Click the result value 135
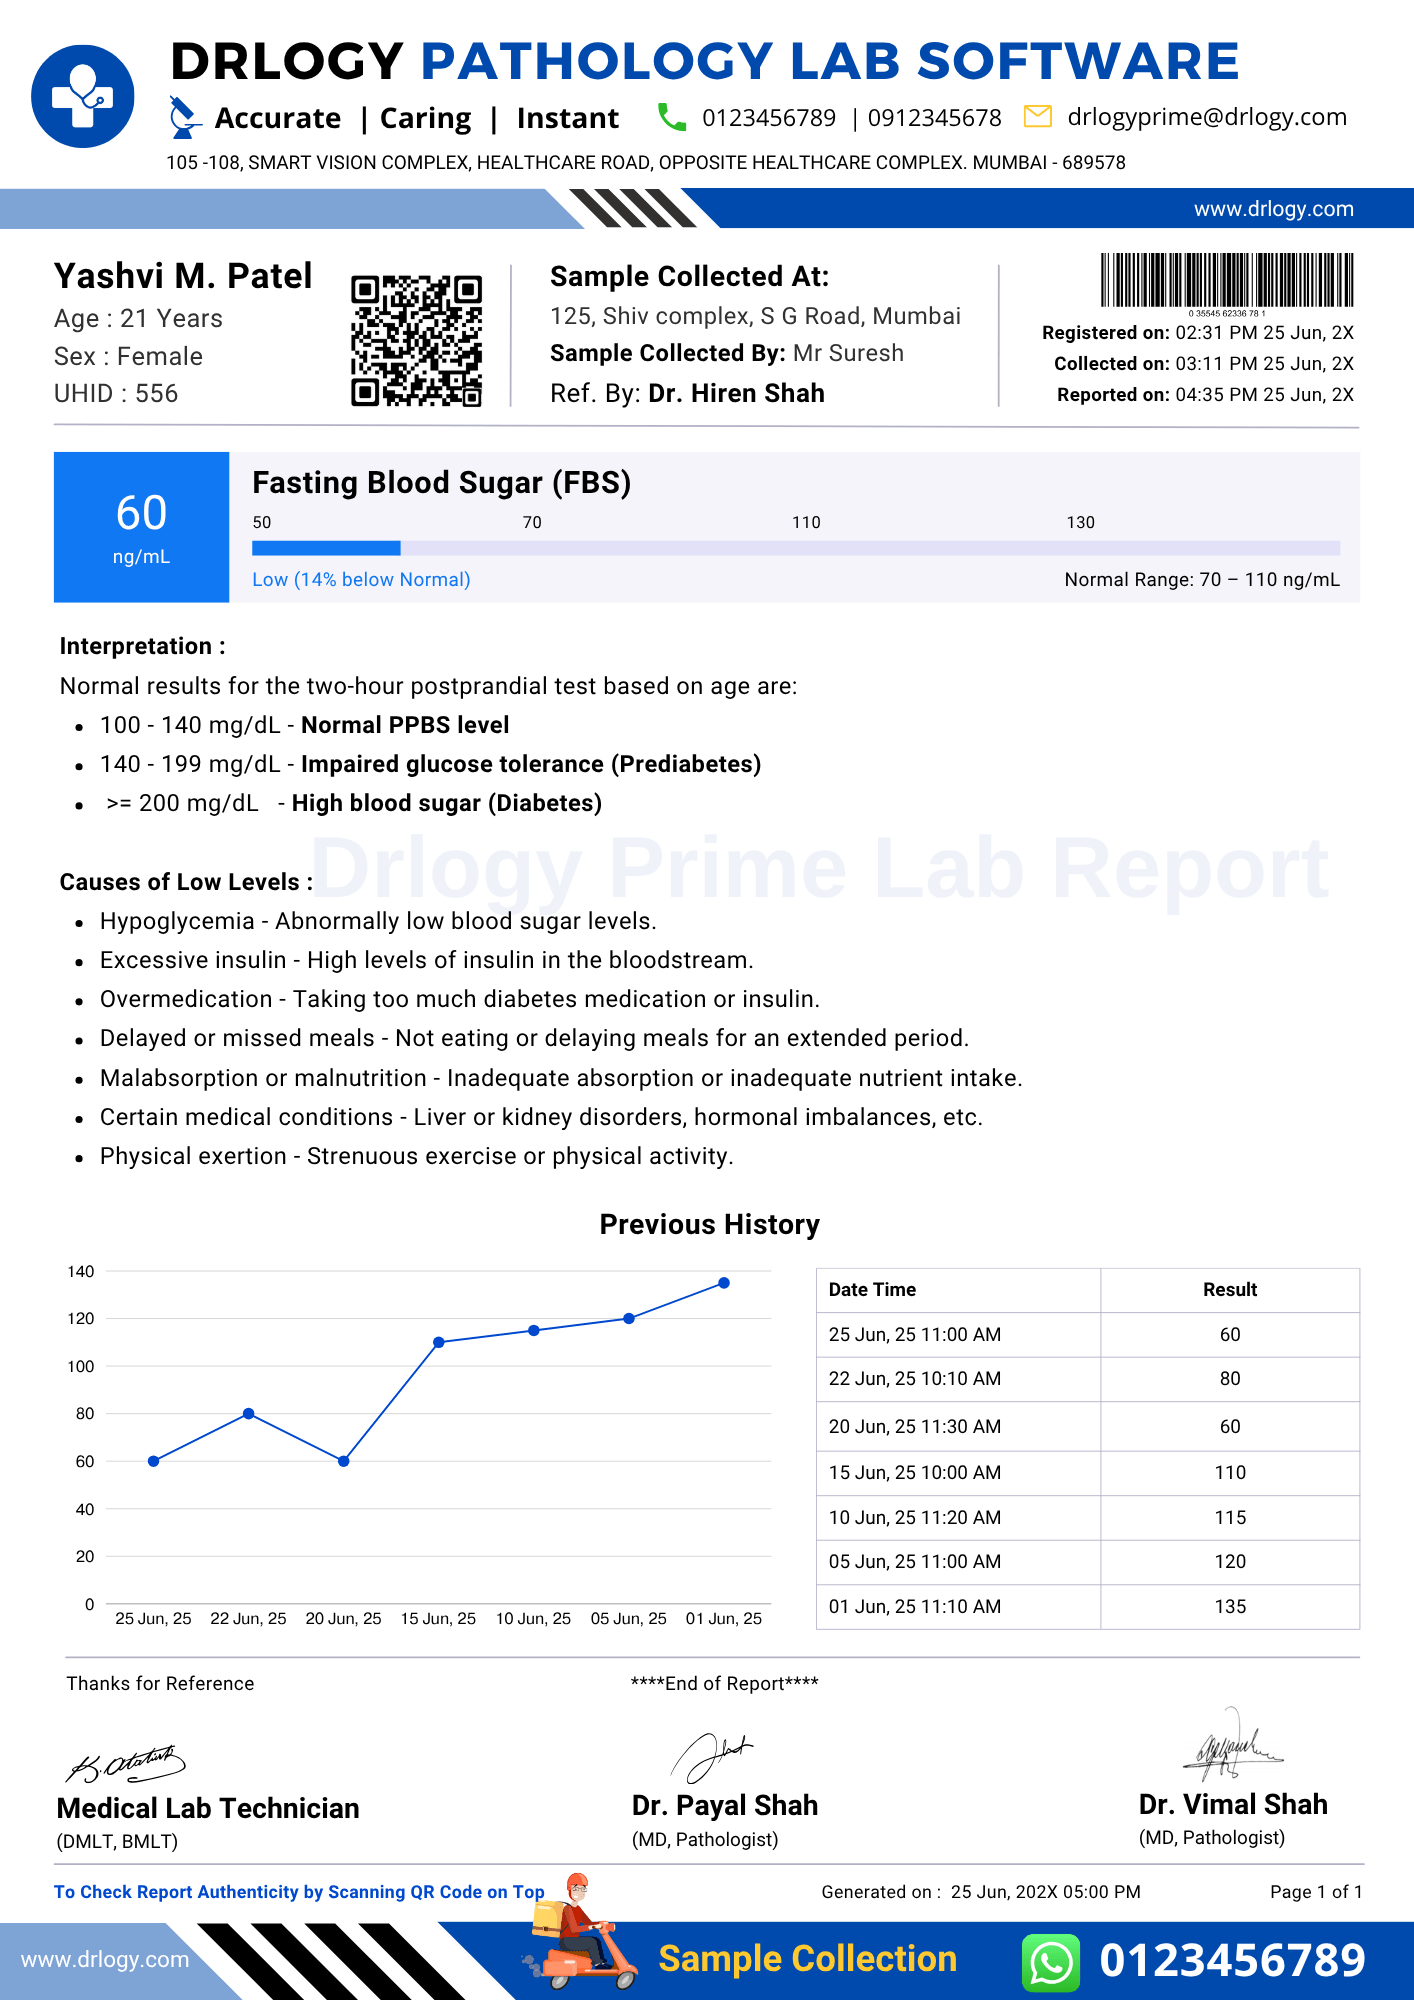The width and height of the screenshot is (1414, 2000). [x=1230, y=1607]
